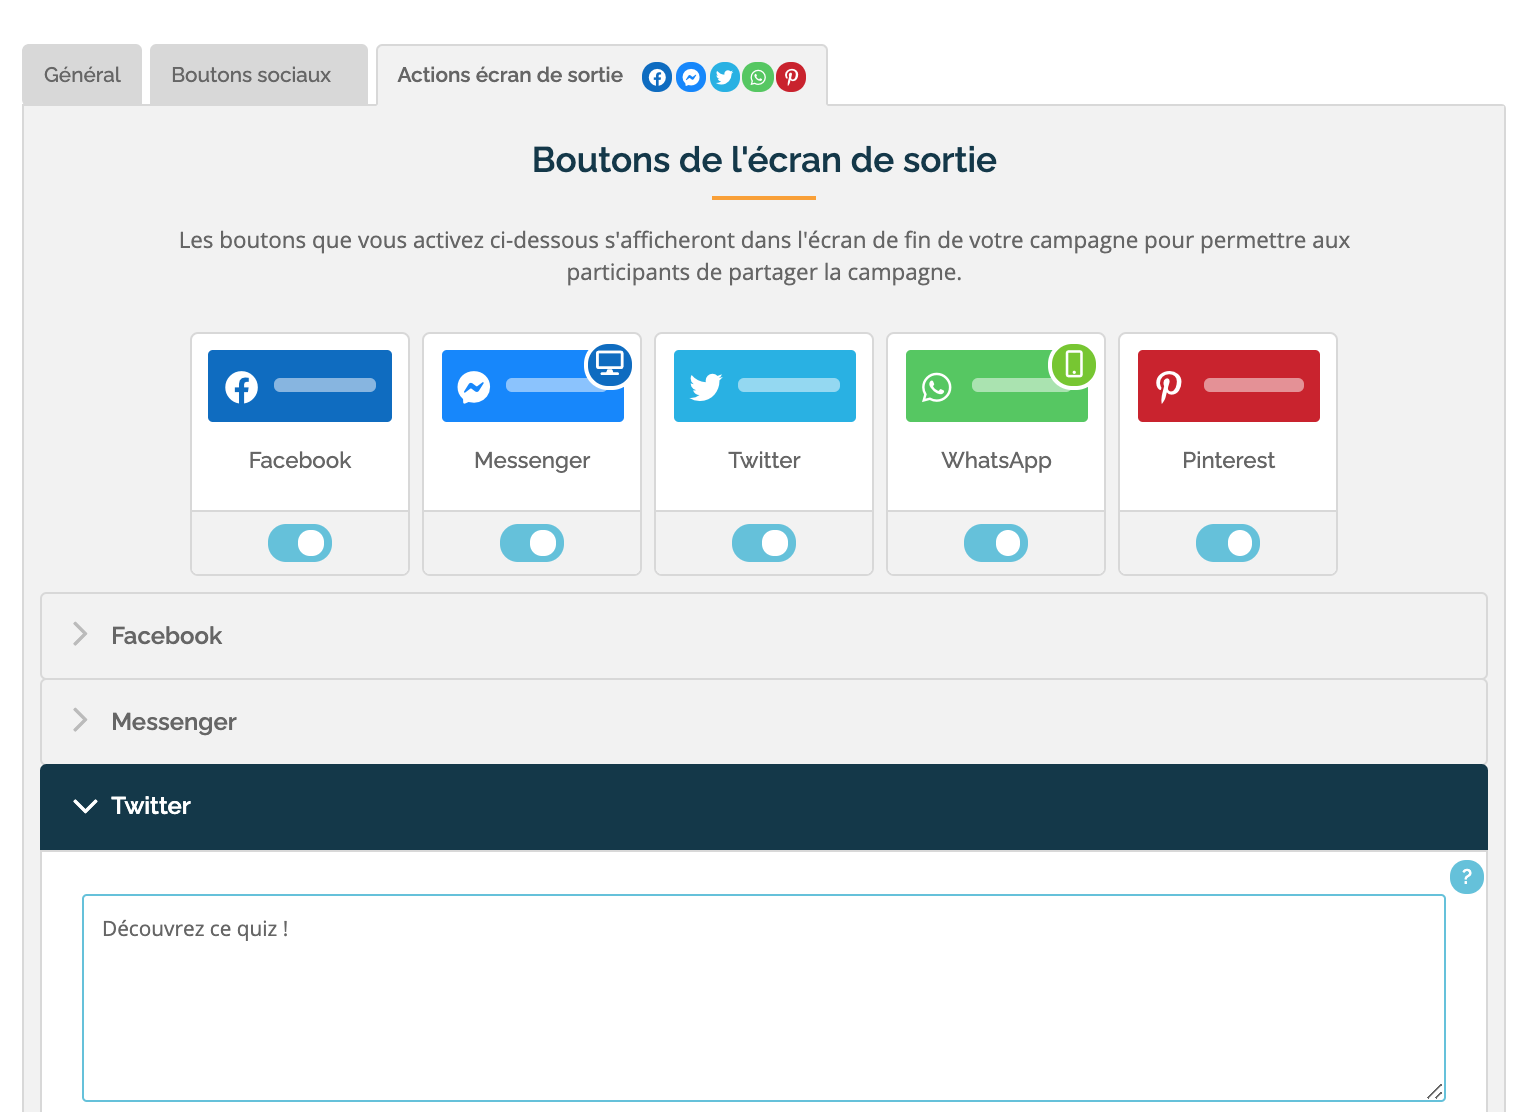
Task: Click the Messenger icon in the tab header
Action: [691, 77]
